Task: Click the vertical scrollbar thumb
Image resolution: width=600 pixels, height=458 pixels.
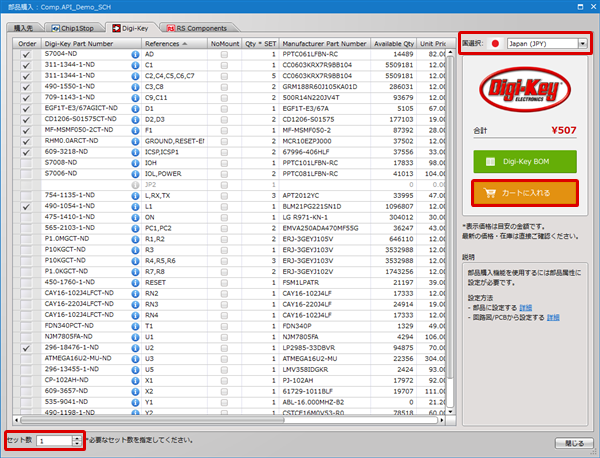Action: point(450,217)
